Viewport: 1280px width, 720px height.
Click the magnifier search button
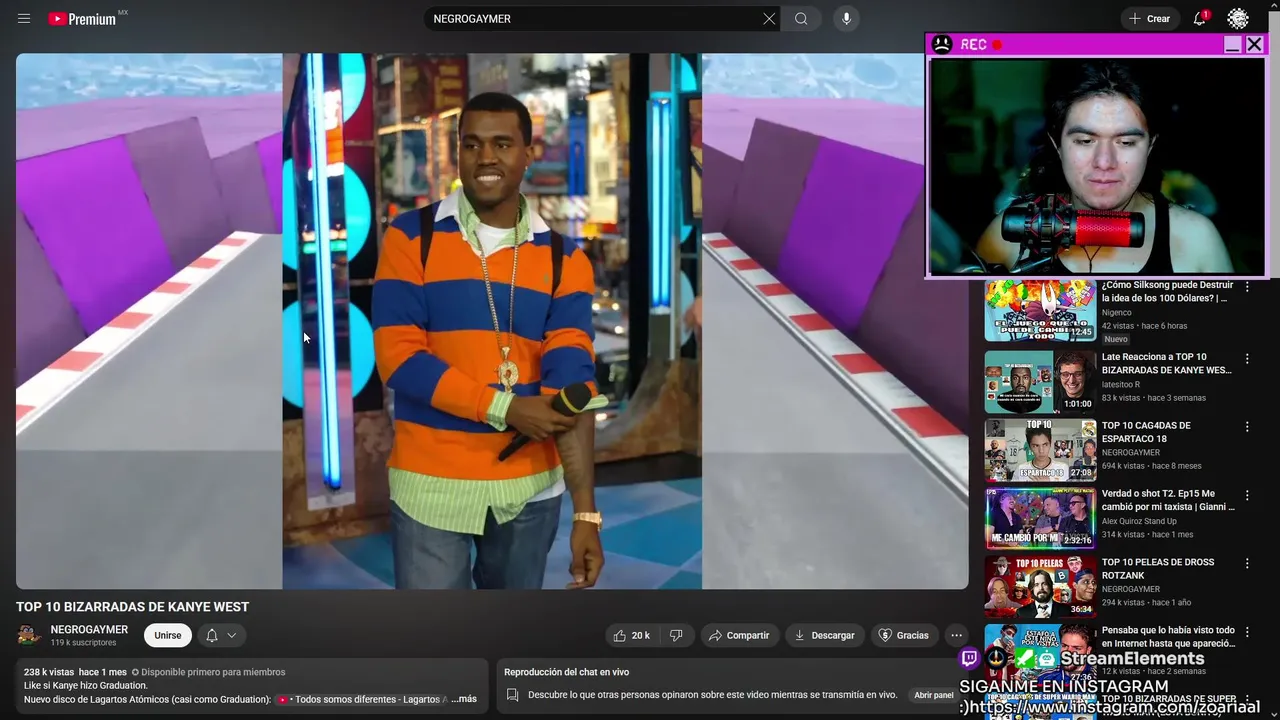801,19
